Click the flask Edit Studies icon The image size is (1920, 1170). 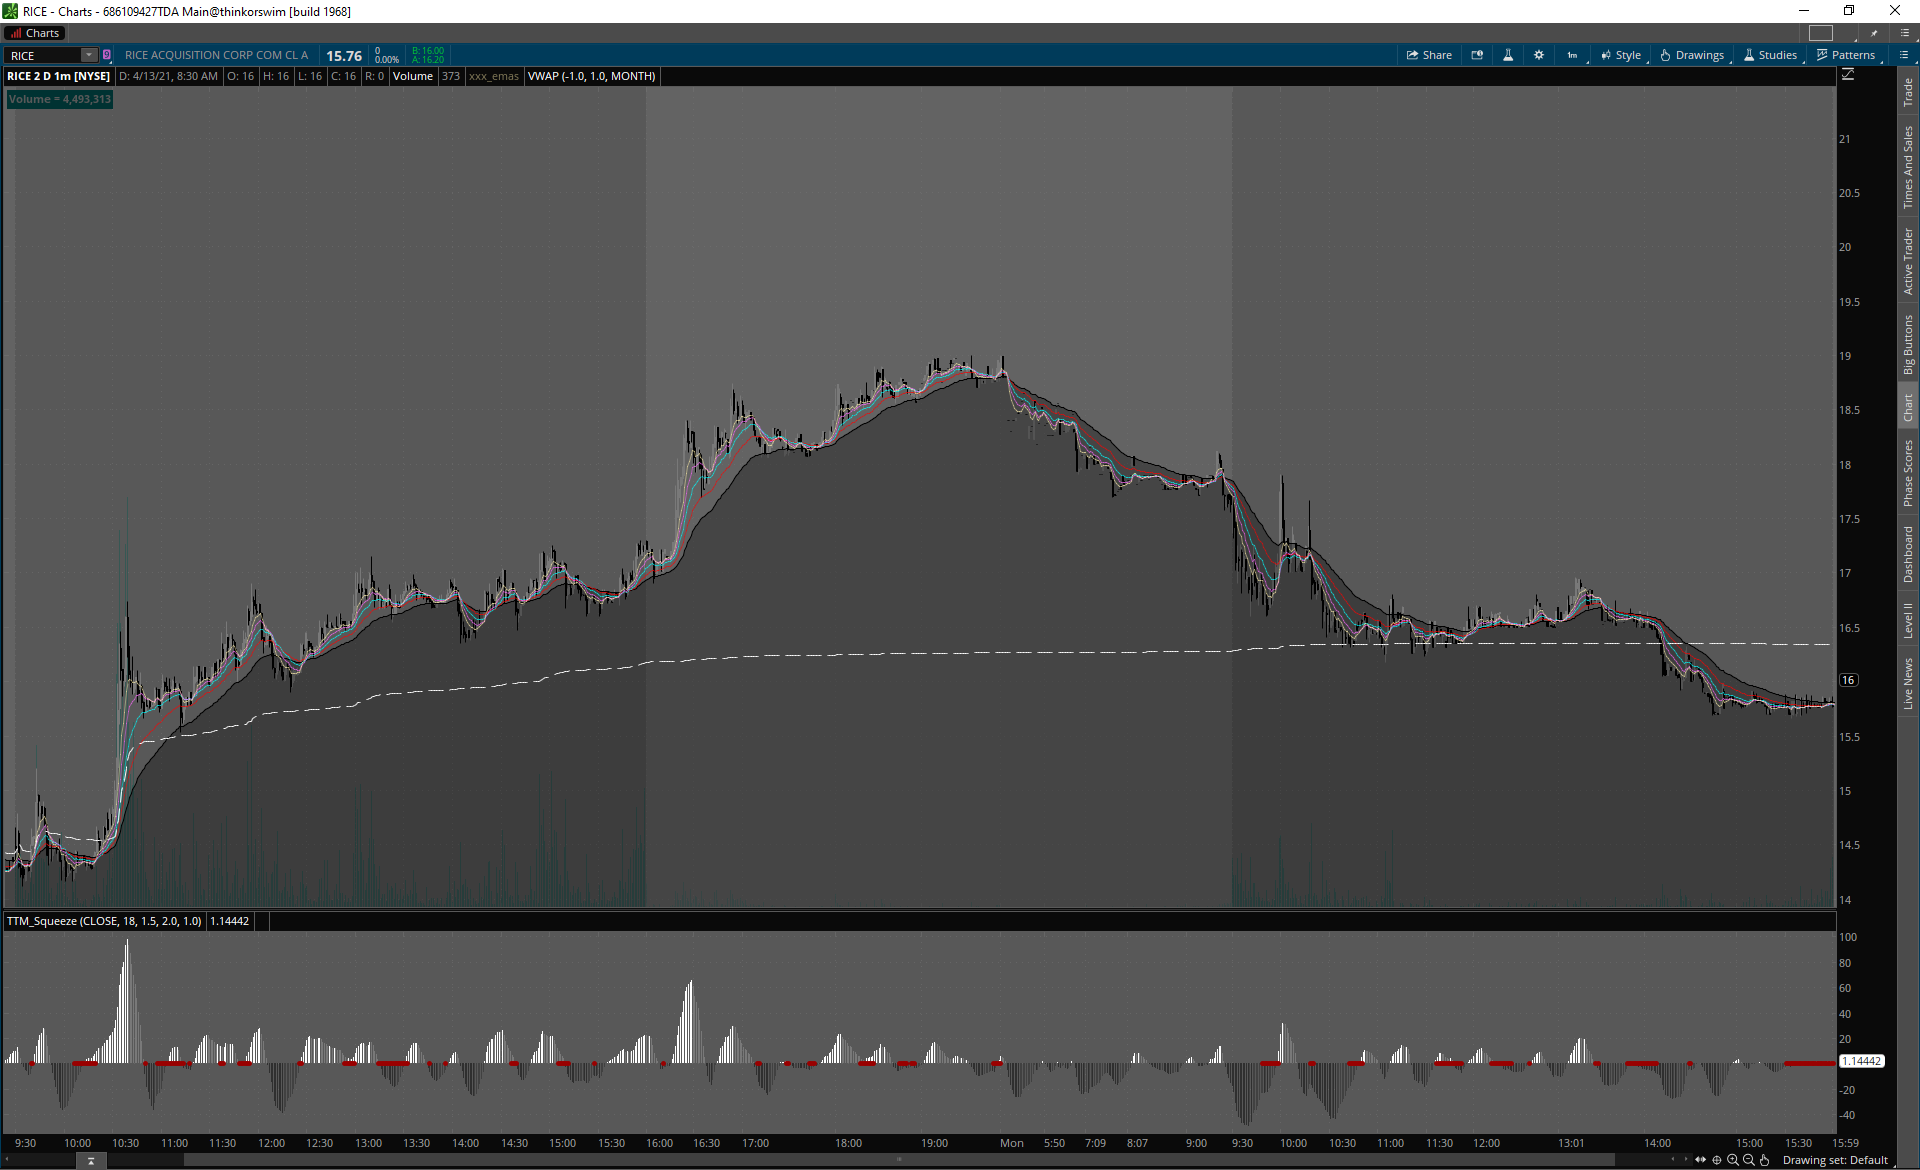(1508, 55)
